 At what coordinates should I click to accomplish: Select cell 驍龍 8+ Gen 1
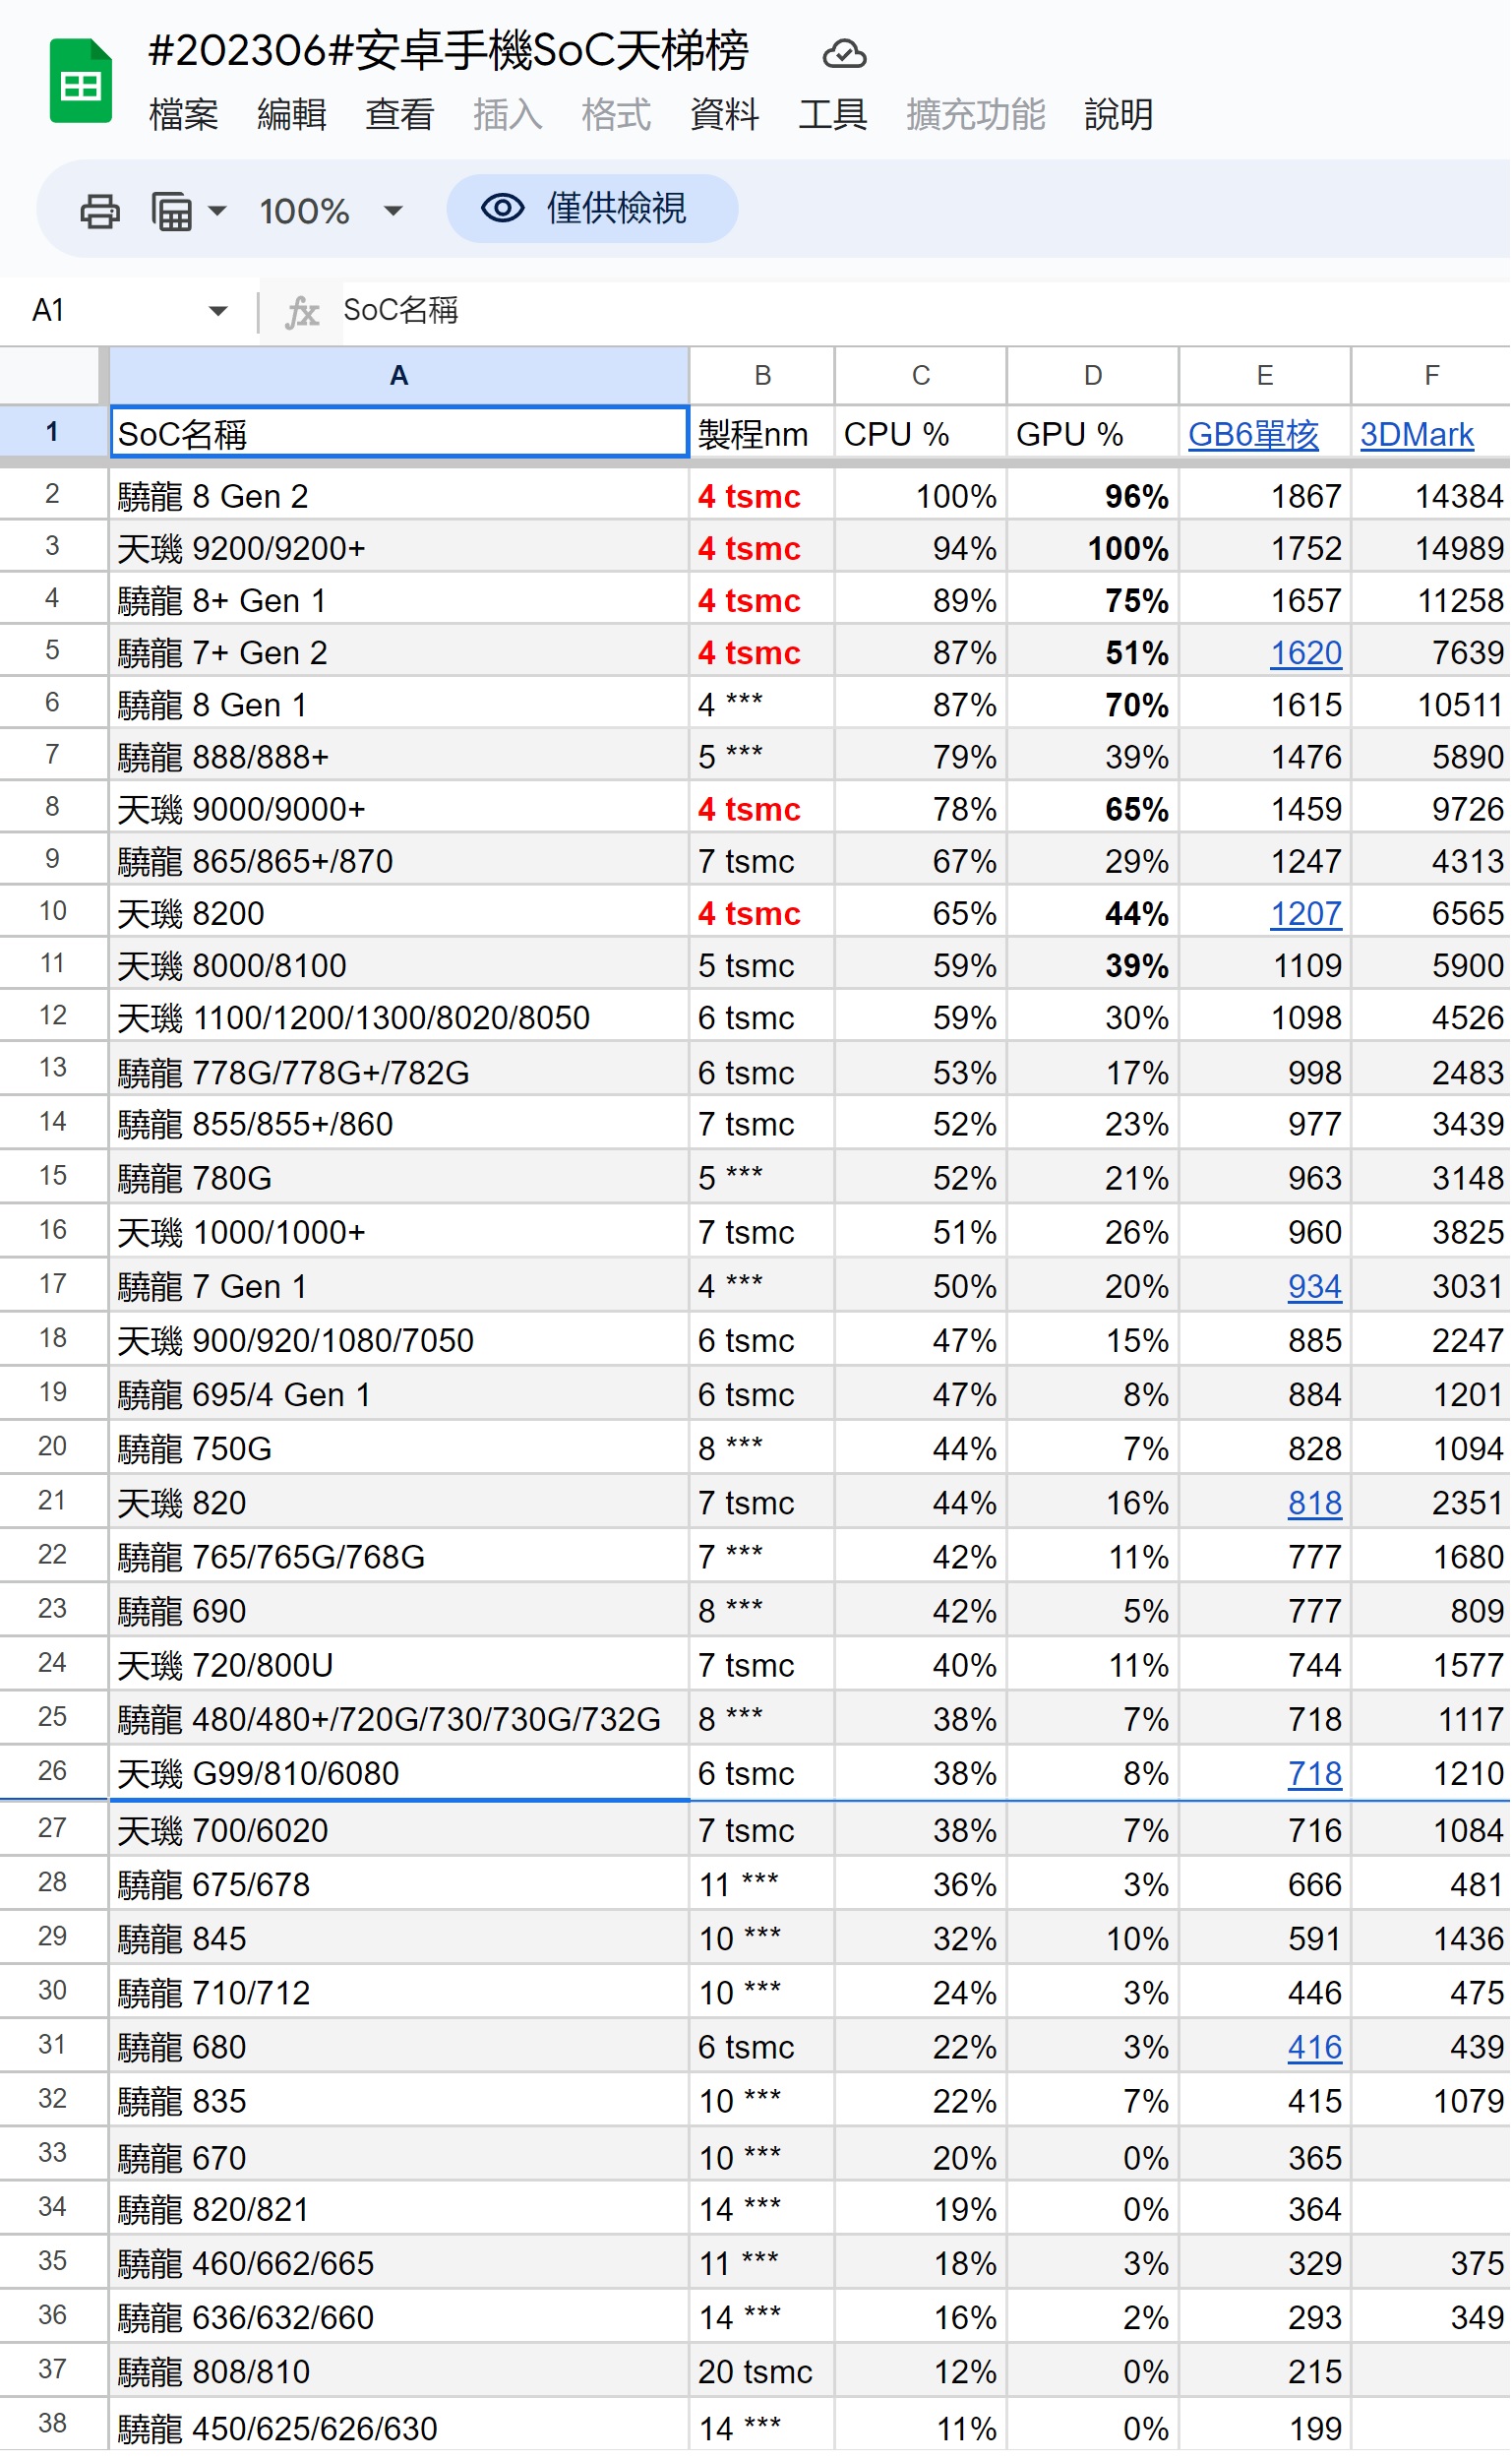tap(399, 600)
